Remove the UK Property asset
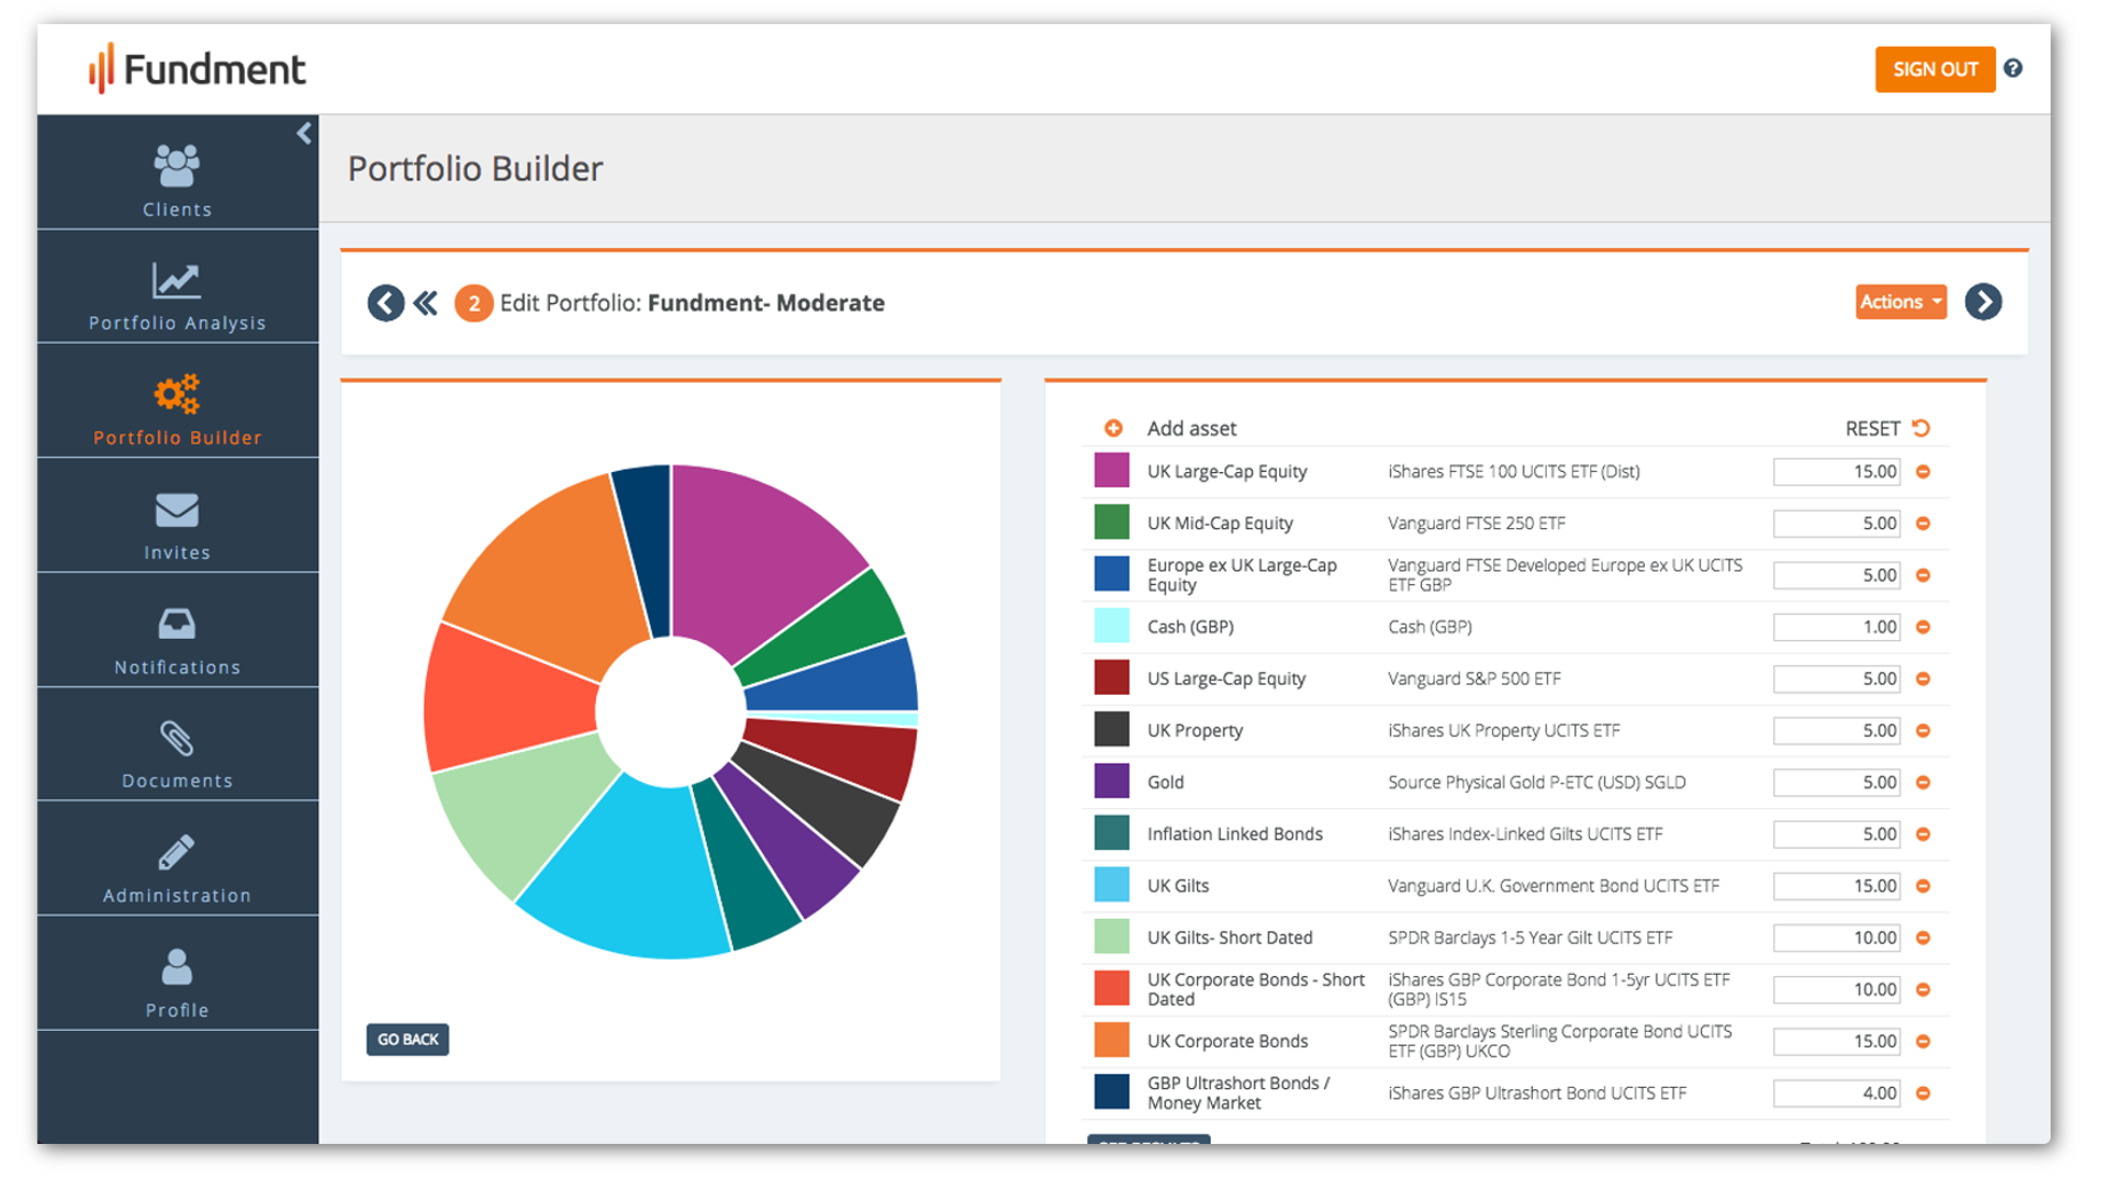Screen dimensions: 2115x1194 pos(1923,731)
